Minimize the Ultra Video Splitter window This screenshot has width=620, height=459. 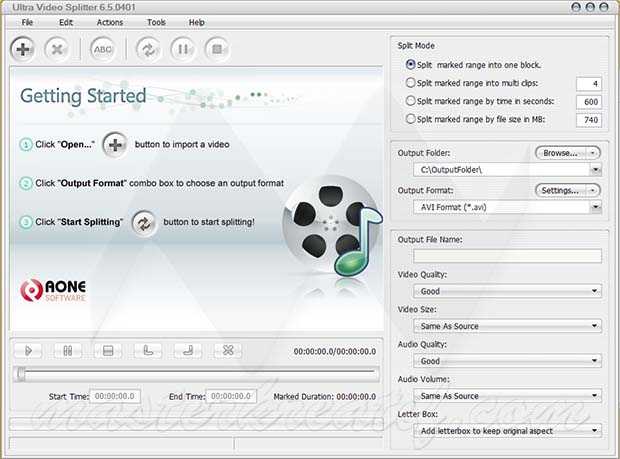576,7
